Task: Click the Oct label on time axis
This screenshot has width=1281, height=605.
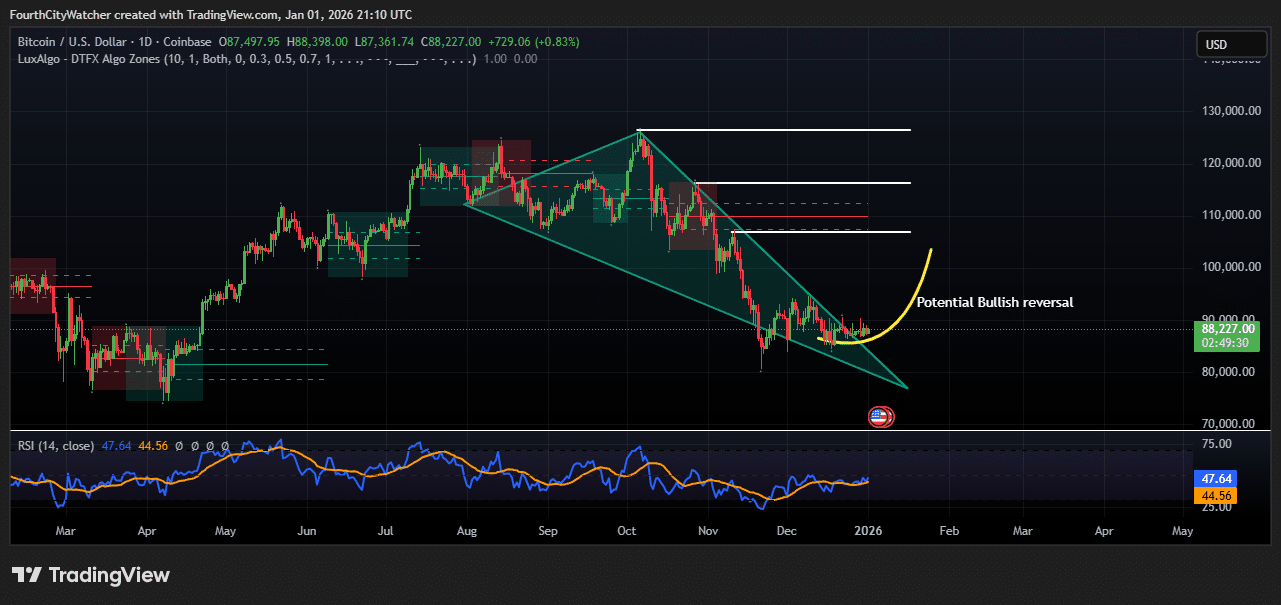Action: coord(628,531)
